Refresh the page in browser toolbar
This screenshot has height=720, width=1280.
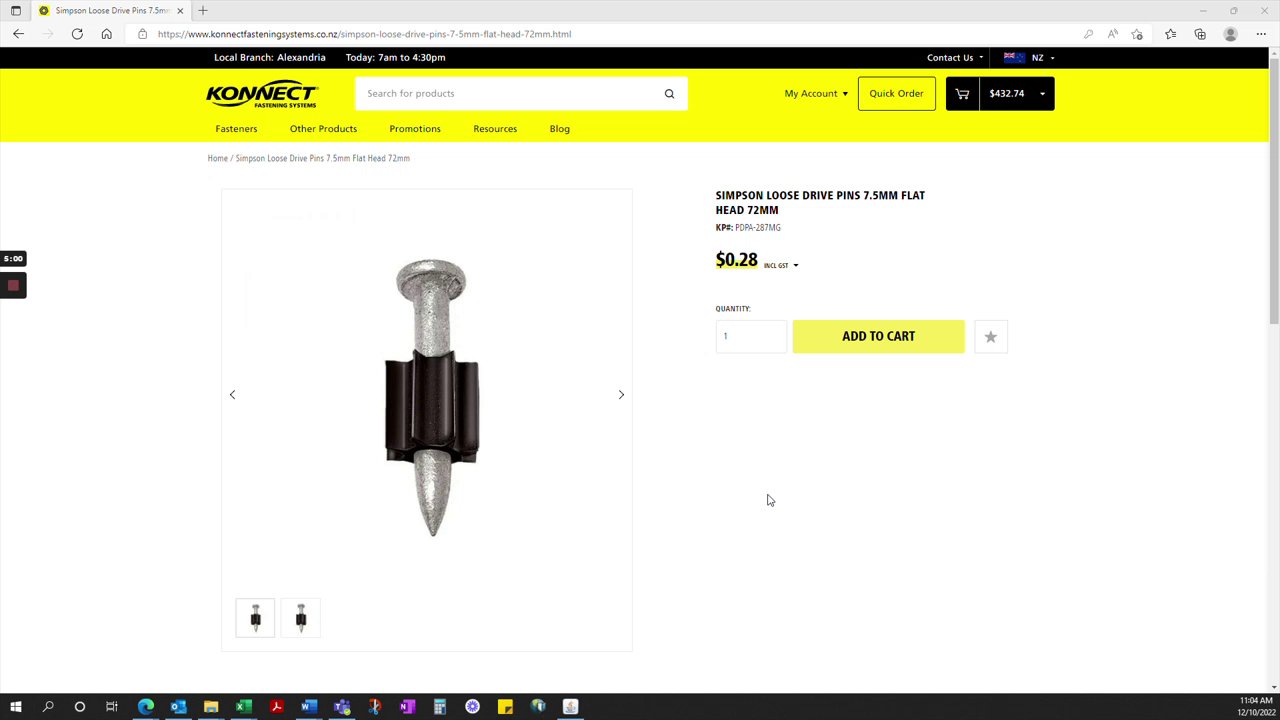pos(77,34)
